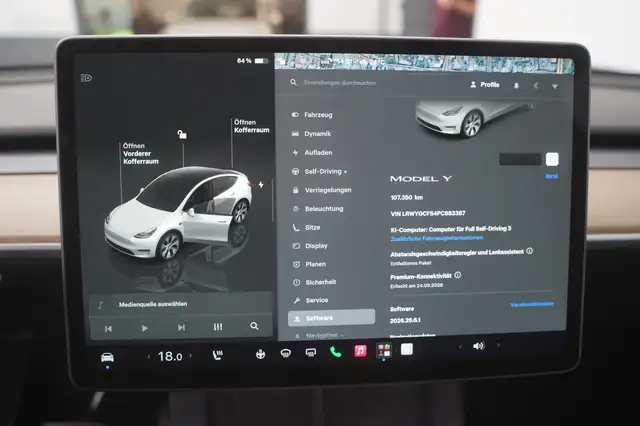640x426 pixels.
Task: Turn on the rear window defrost
Action: [x=311, y=352]
